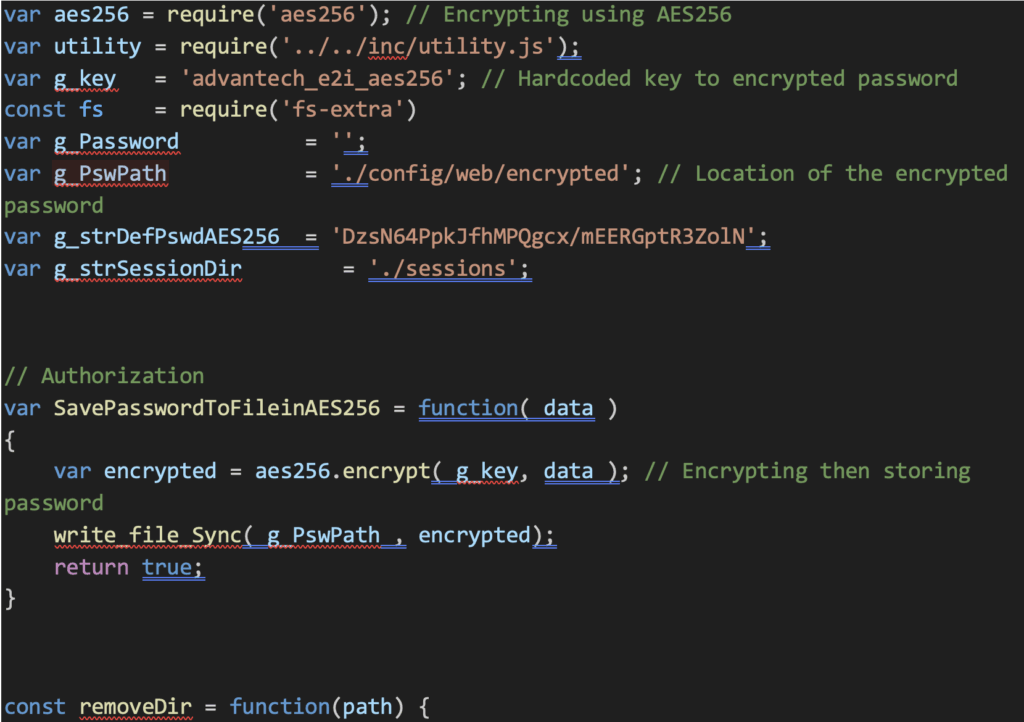Click the write_file_Sync function call
Image resolution: width=1024 pixels, height=722 pixels.
(x=147, y=535)
